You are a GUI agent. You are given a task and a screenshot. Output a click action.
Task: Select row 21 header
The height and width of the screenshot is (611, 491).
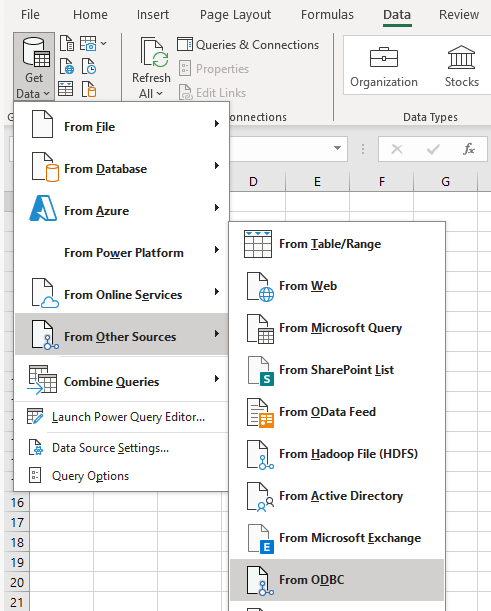(x=17, y=602)
